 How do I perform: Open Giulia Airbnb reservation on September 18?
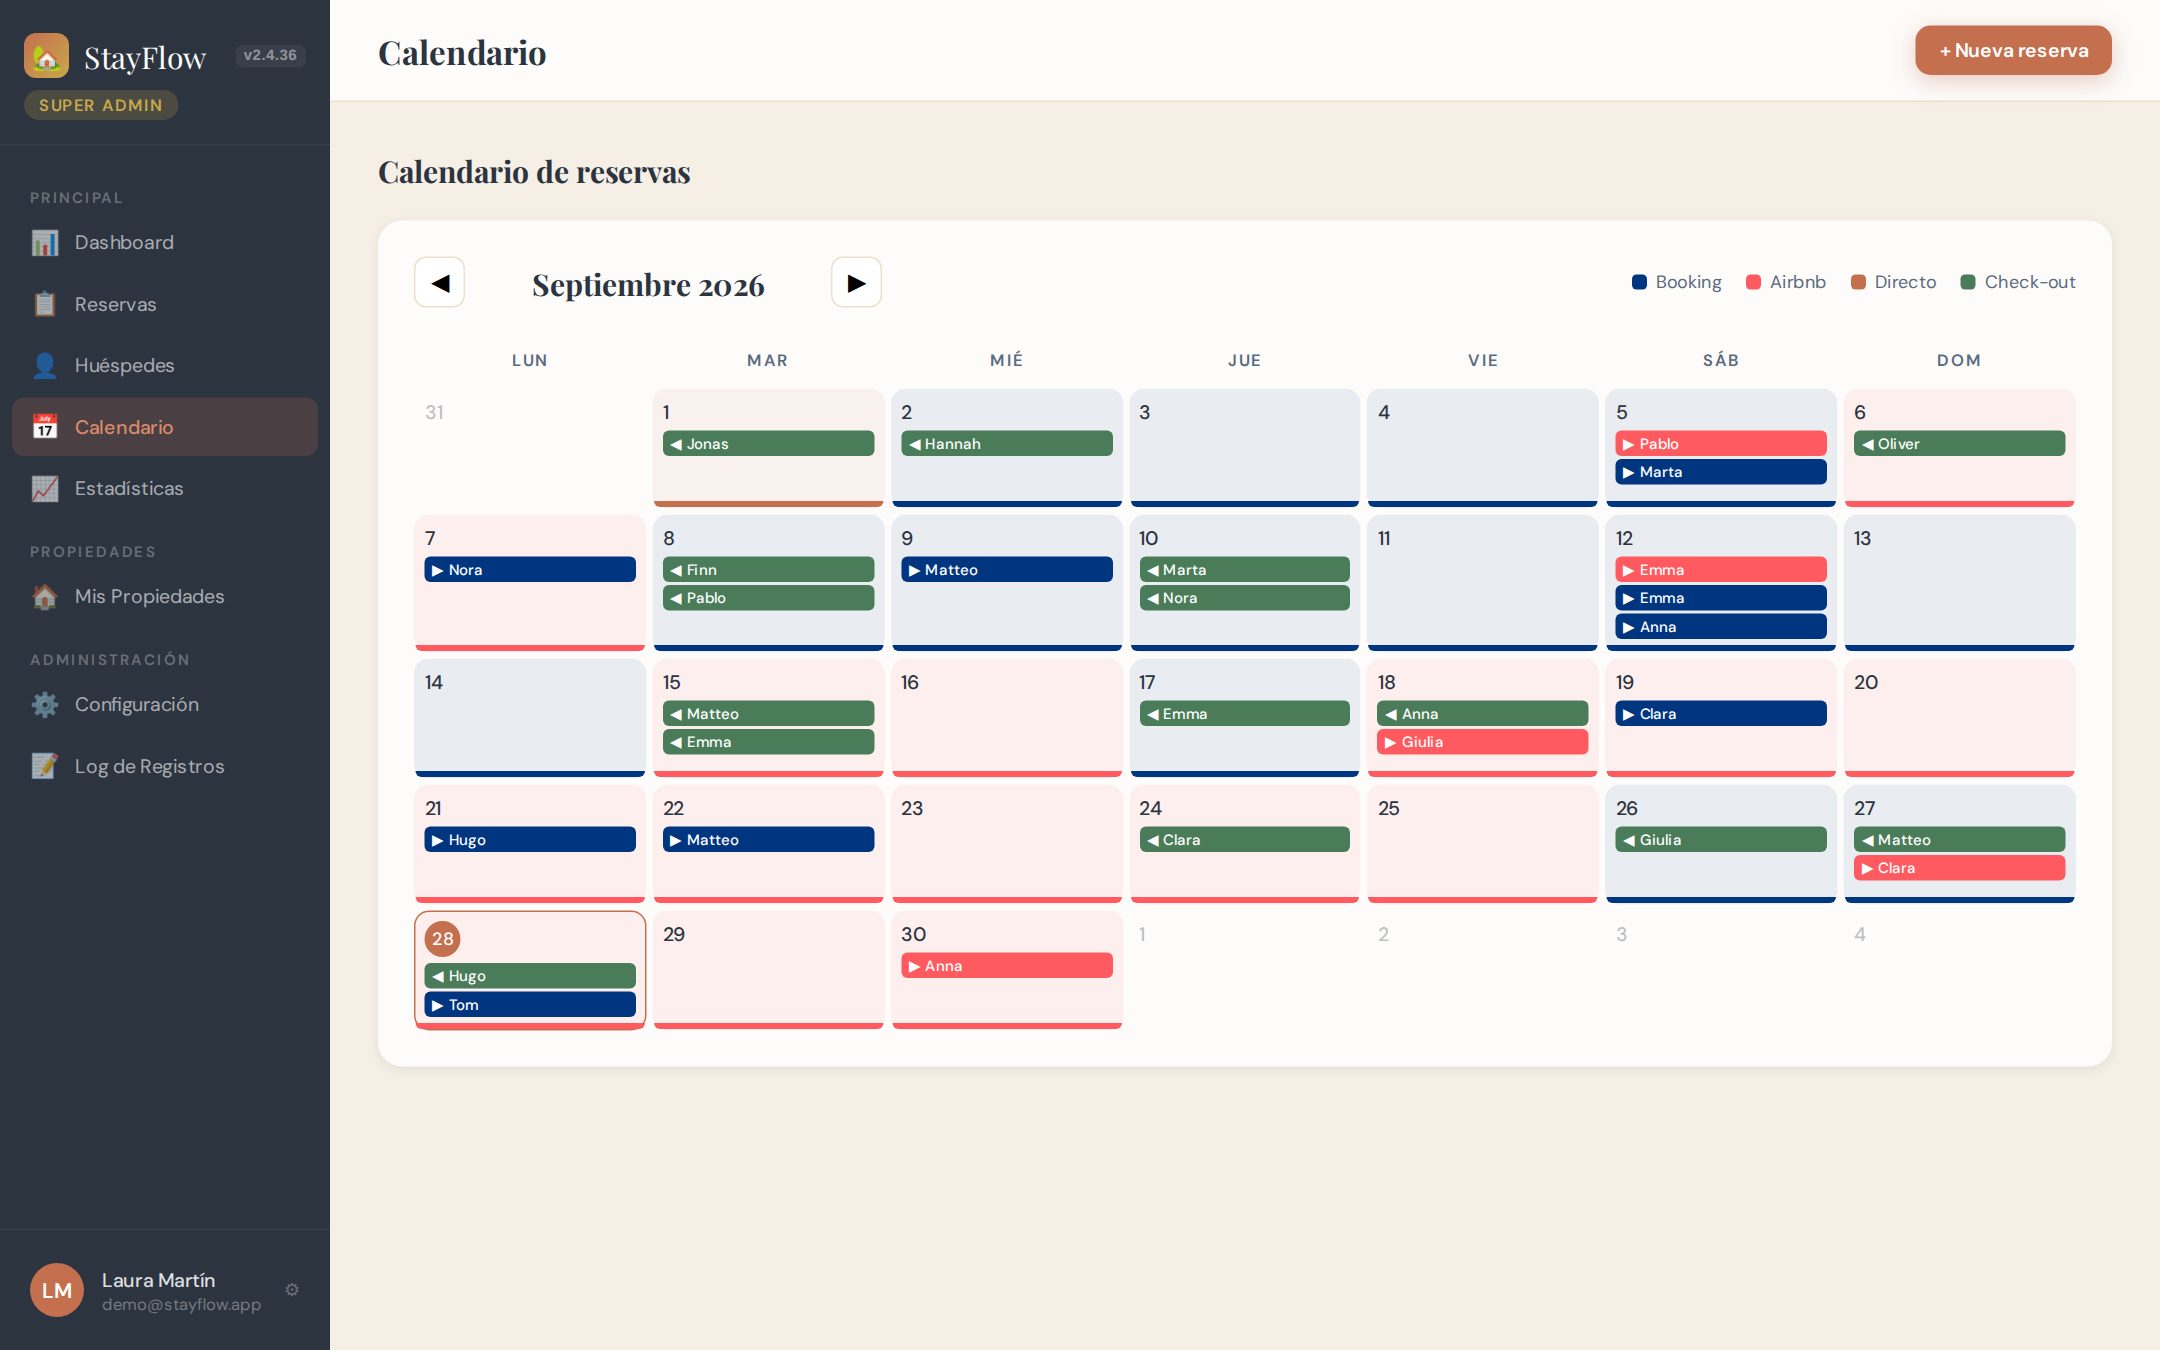tap(1483, 742)
